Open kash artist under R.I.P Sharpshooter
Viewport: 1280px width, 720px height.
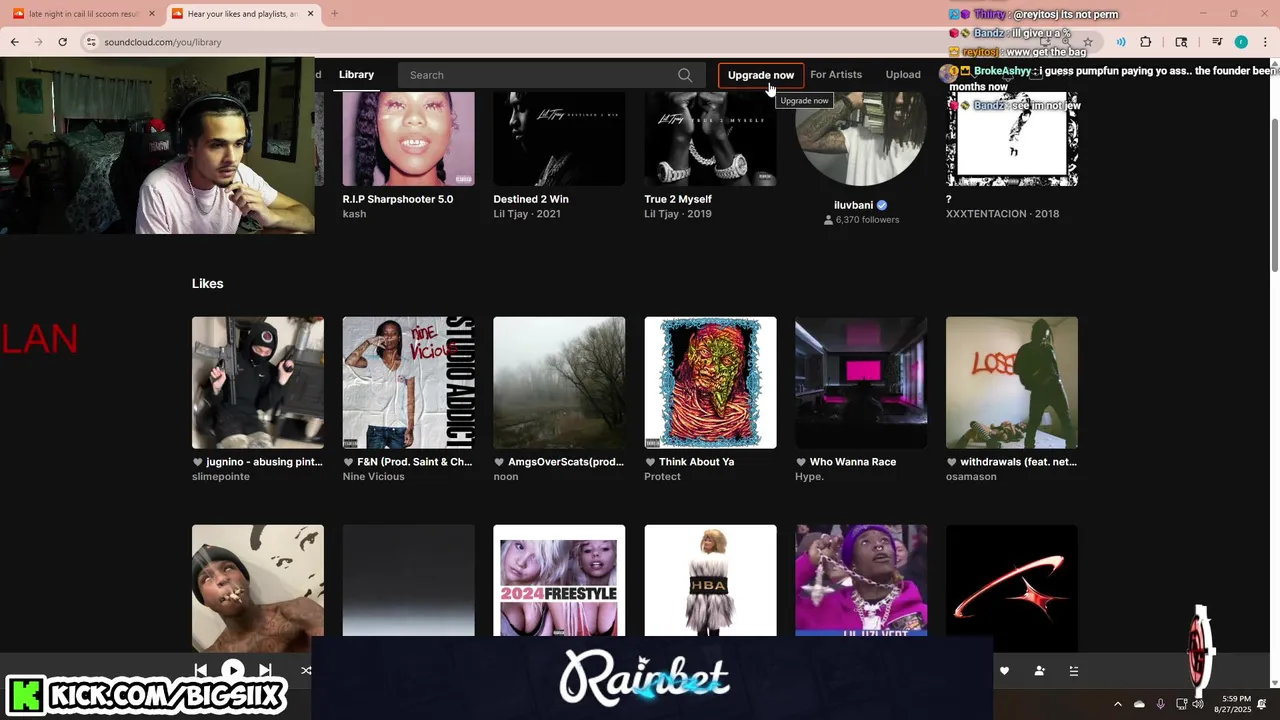click(354, 214)
